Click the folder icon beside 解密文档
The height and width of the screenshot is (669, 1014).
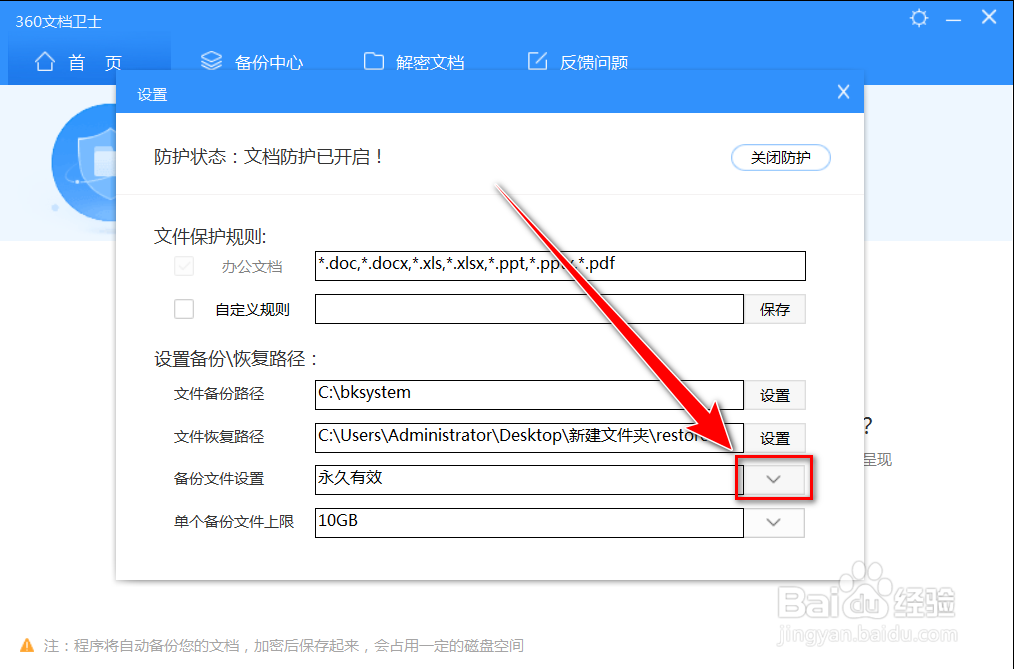tap(374, 61)
